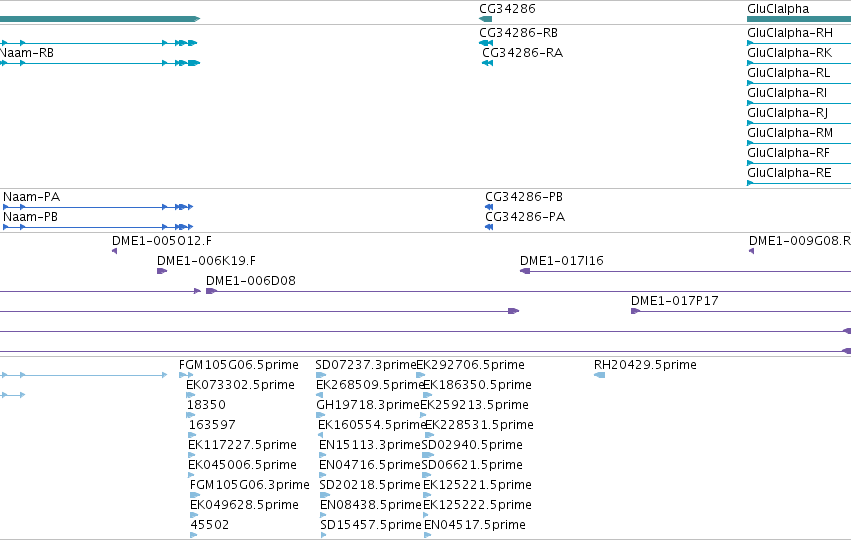Select EST EN04517.5prime
Viewport: 851px width, 540px height.
[475, 525]
